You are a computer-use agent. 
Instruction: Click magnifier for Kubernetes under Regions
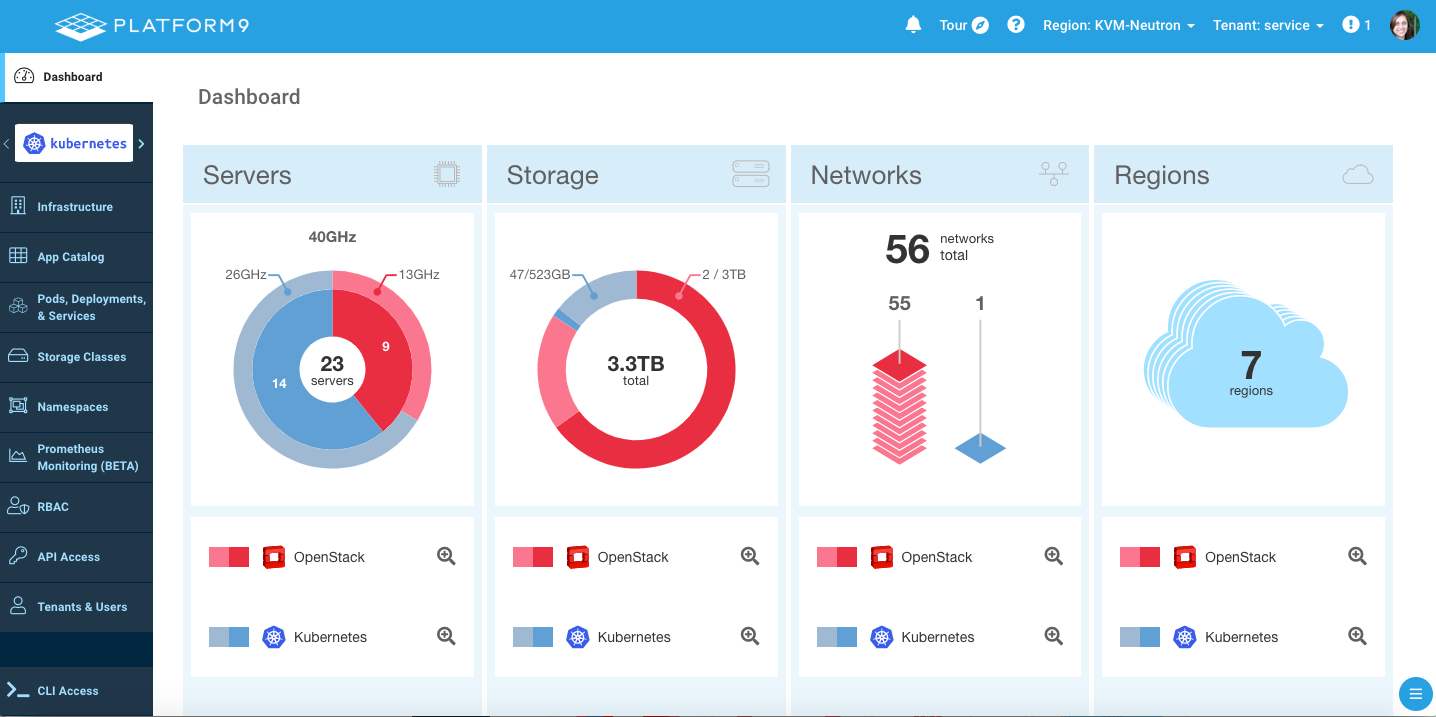[x=1357, y=636]
